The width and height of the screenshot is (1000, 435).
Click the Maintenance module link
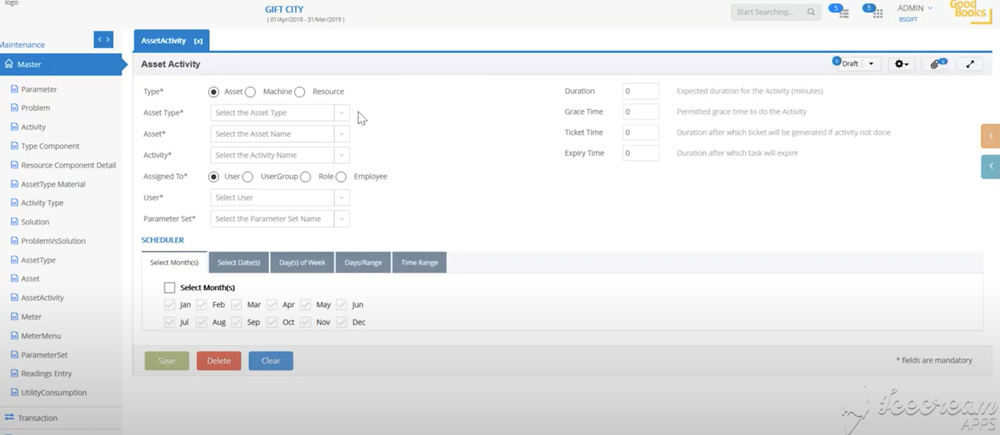point(22,45)
